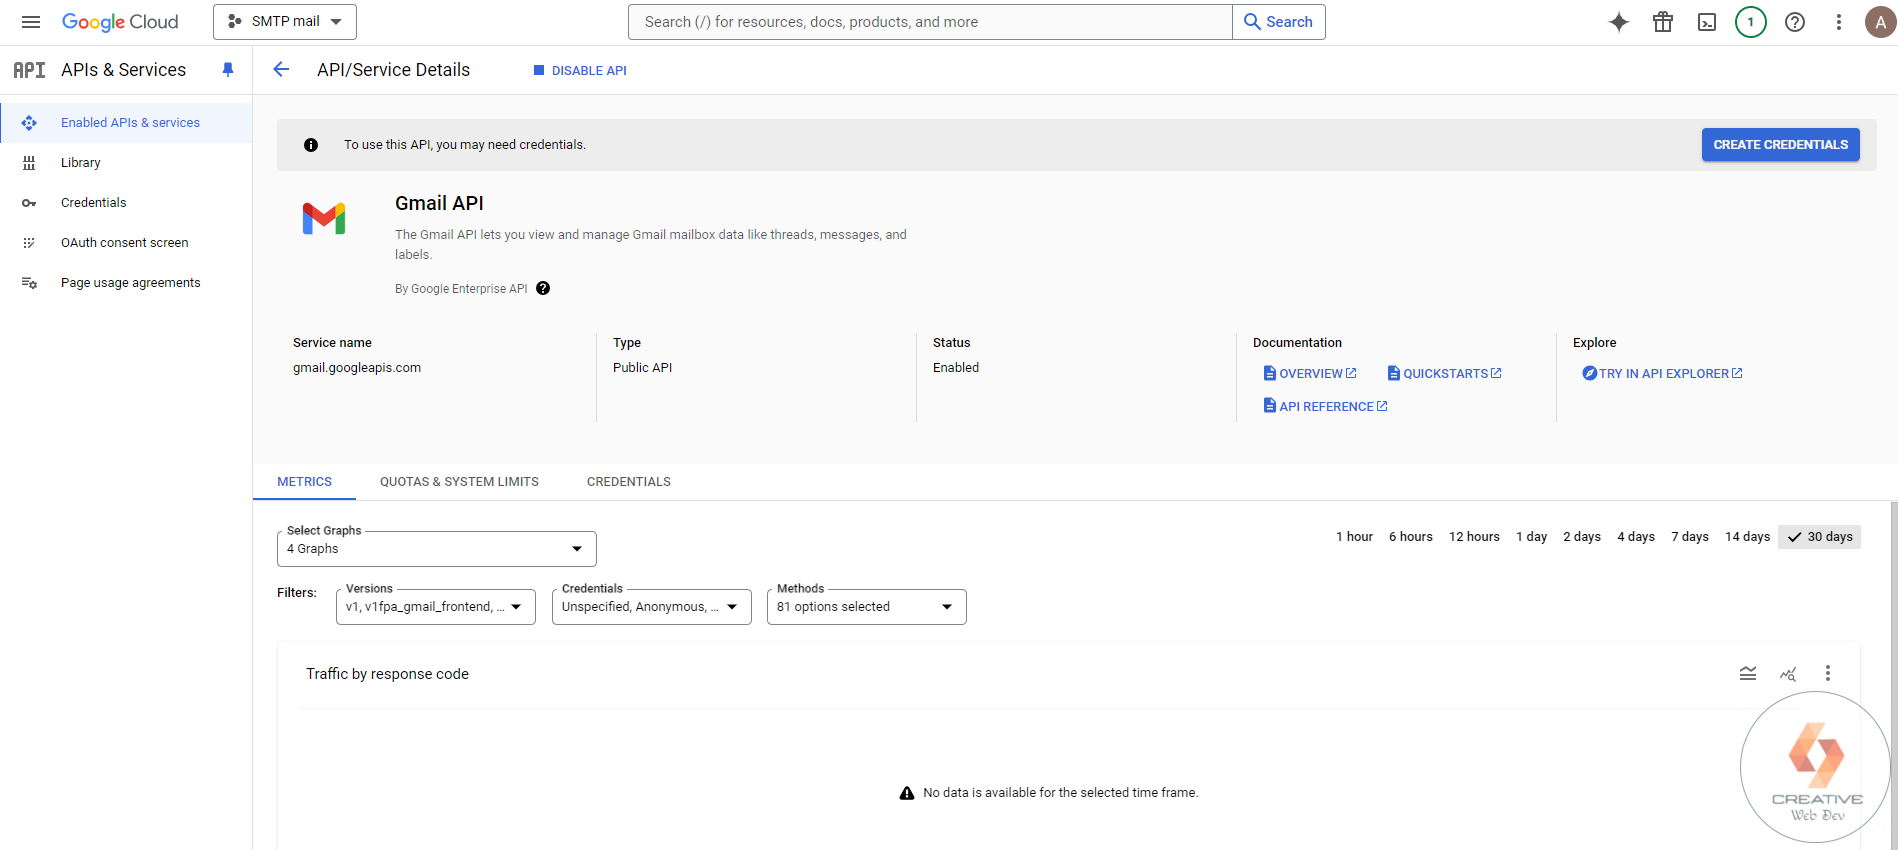Click the Library grid icon

[x=29, y=163]
